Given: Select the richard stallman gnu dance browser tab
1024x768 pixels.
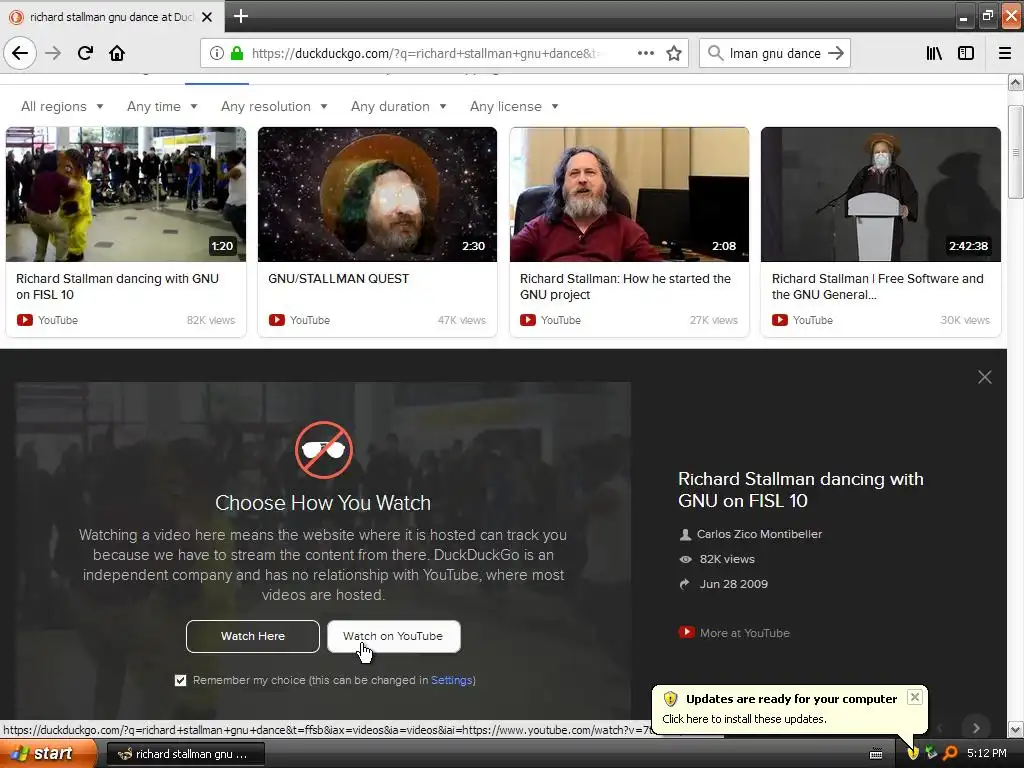Looking at the screenshot, I should 111,17.
